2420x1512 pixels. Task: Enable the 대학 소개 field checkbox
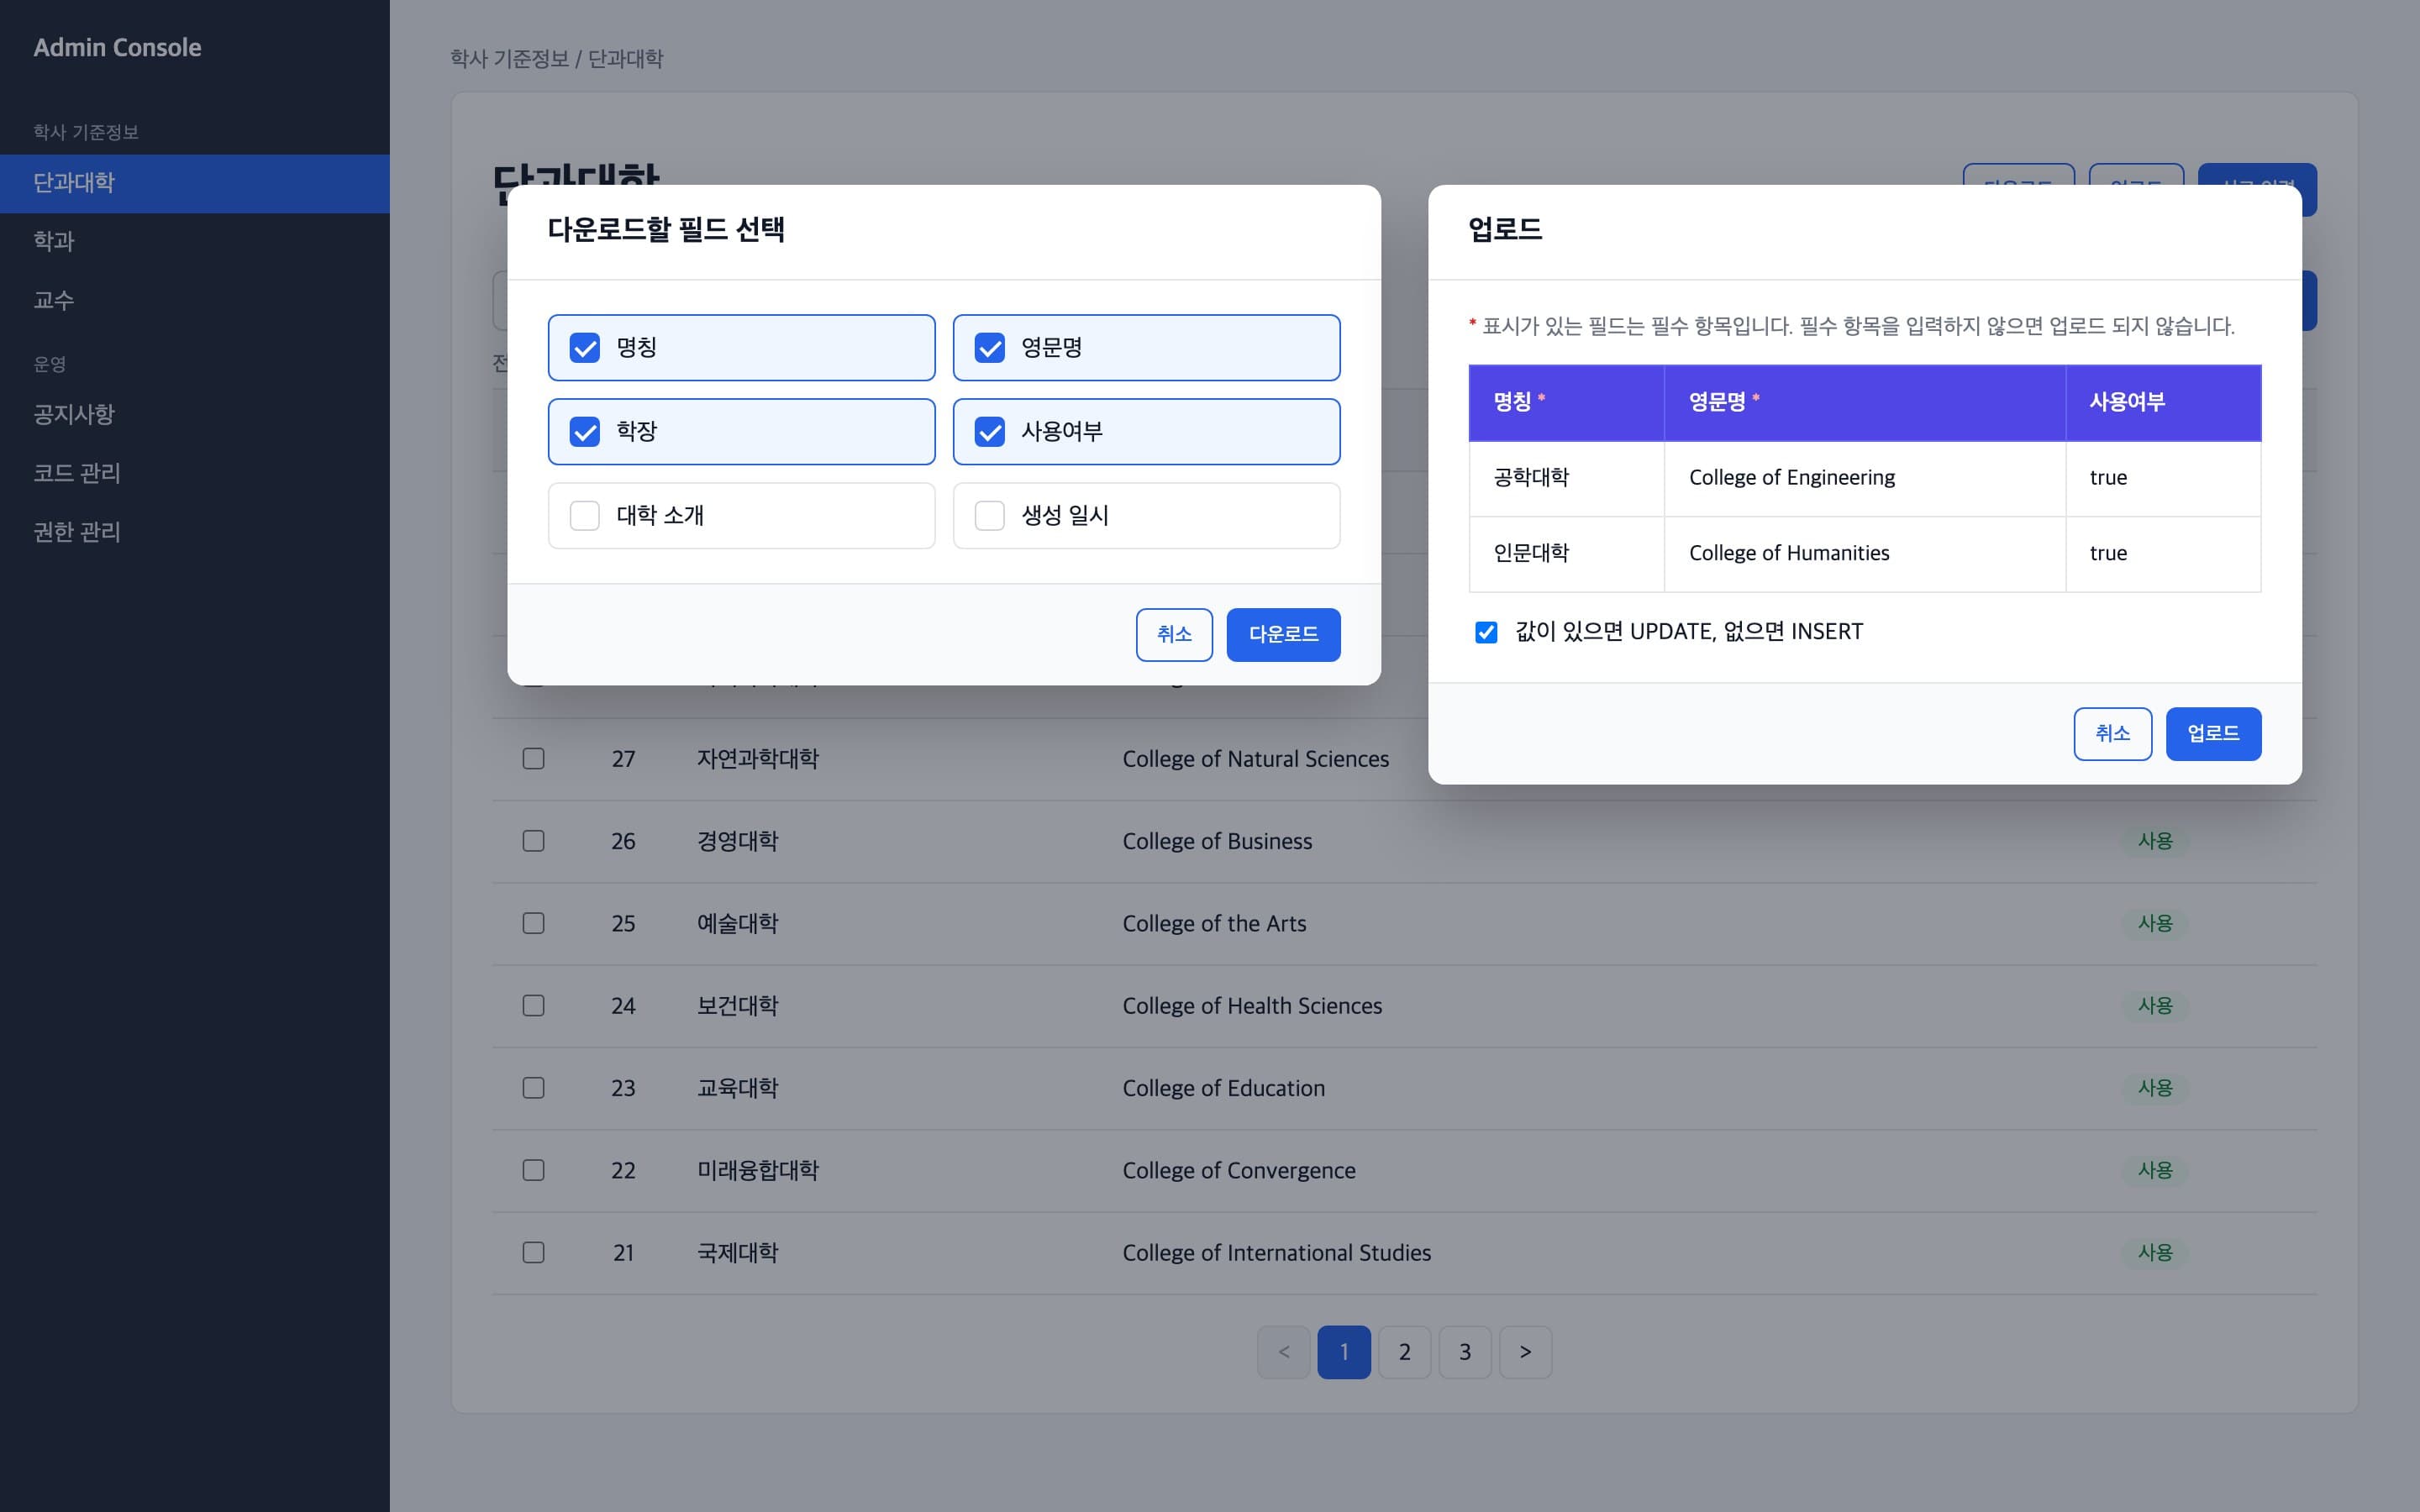click(585, 516)
